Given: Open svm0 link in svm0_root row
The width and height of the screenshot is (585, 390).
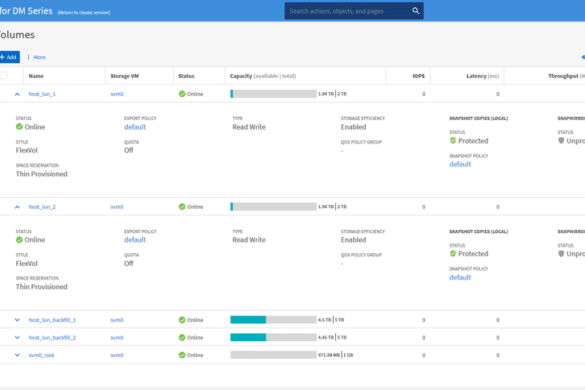Looking at the screenshot, I should [x=117, y=355].
